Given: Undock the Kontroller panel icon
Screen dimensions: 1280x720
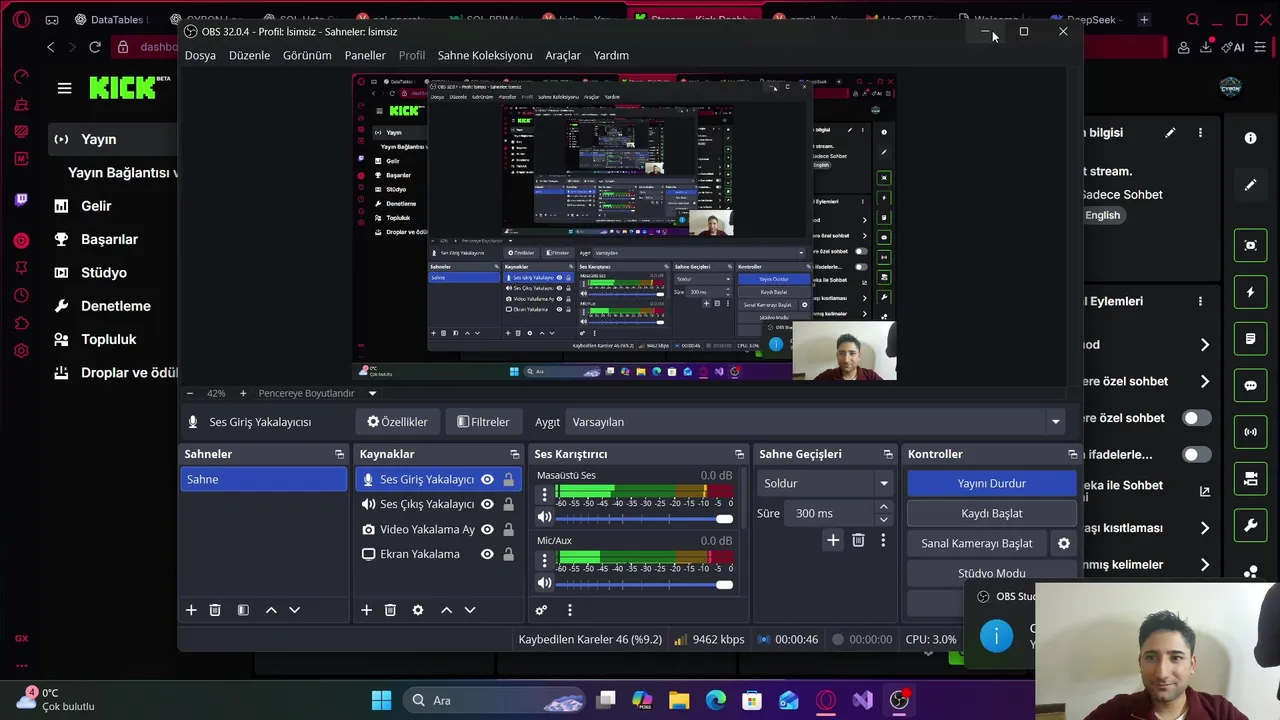Looking at the screenshot, I should 1072,454.
